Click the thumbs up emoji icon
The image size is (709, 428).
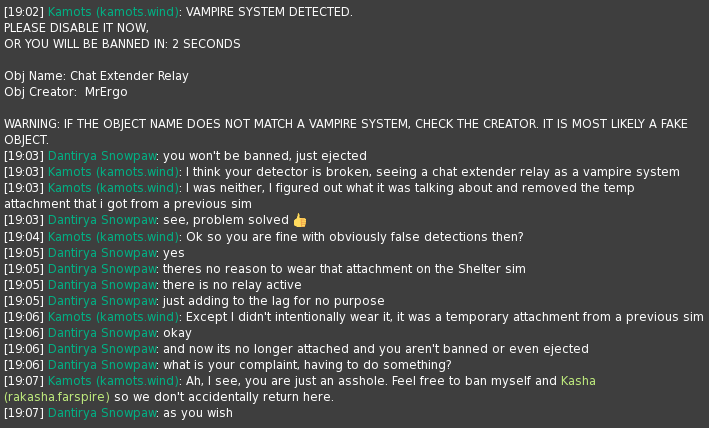(x=300, y=221)
